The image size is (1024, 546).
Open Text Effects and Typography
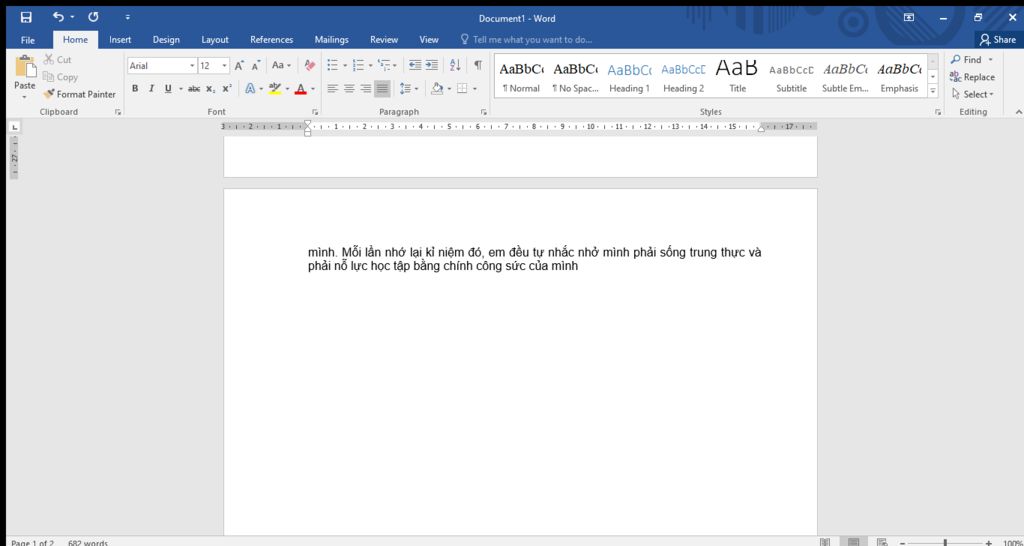click(x=250, y=89)
